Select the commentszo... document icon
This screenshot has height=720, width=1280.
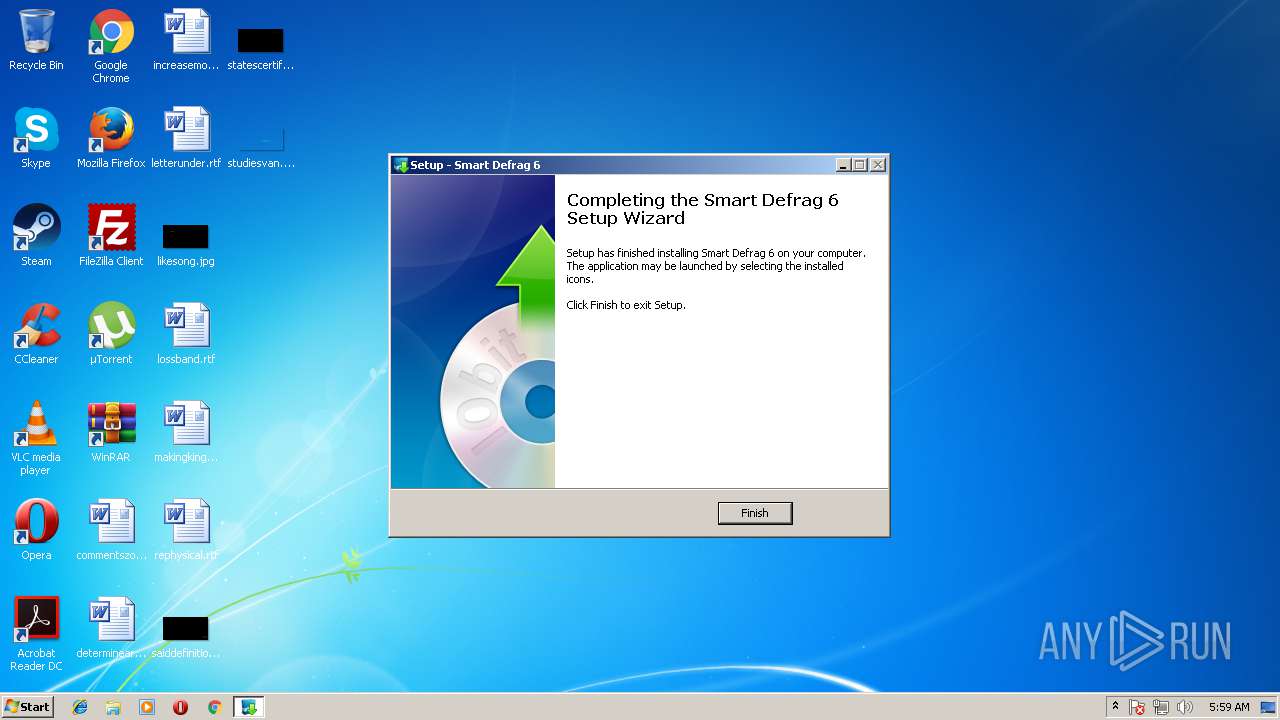click(x=111, y=530)
